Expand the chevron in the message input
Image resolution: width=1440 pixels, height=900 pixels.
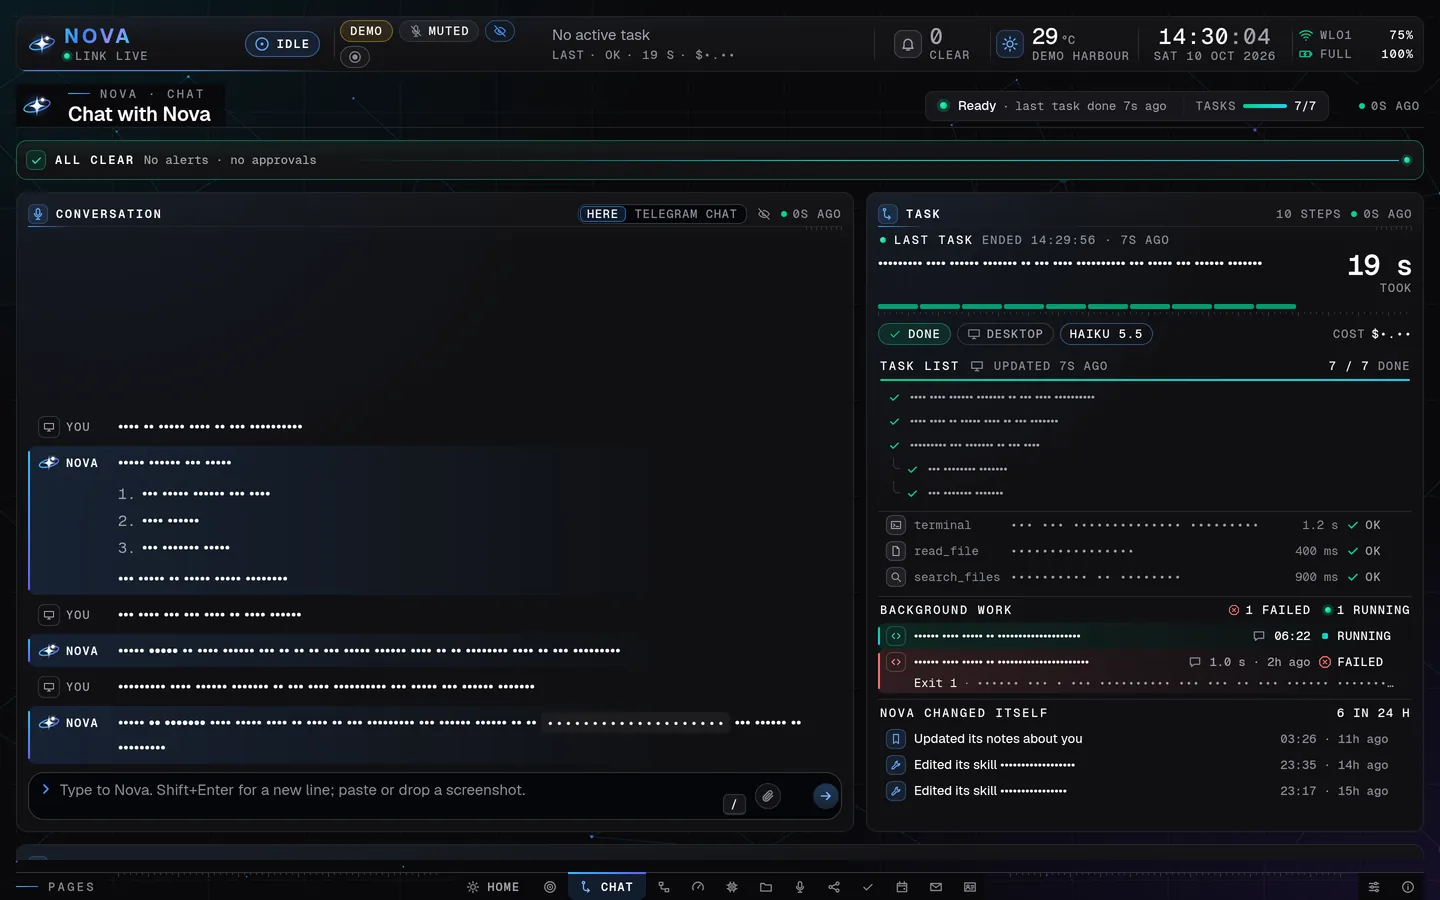[46, 789]
